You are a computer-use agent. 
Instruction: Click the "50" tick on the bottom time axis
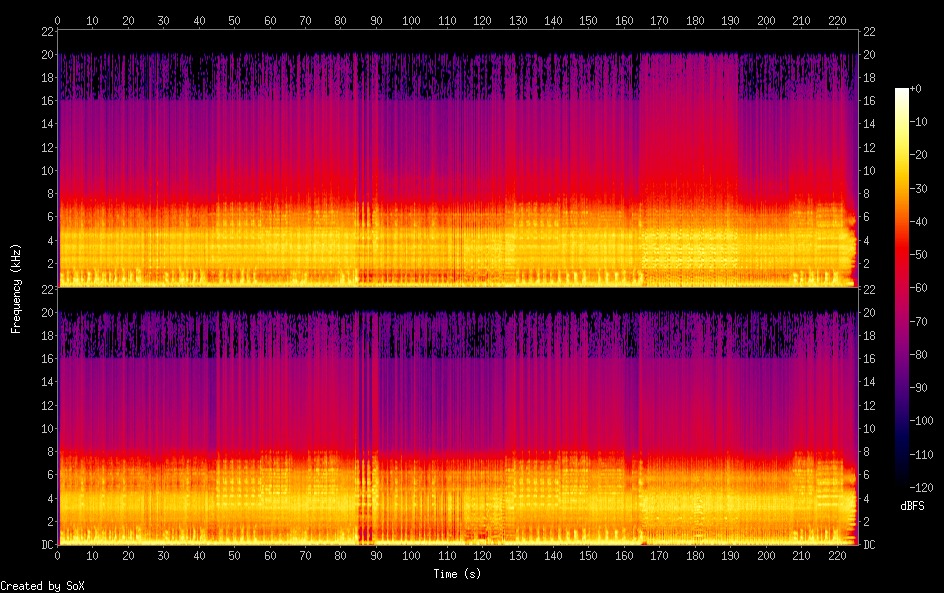coord(234,556)
